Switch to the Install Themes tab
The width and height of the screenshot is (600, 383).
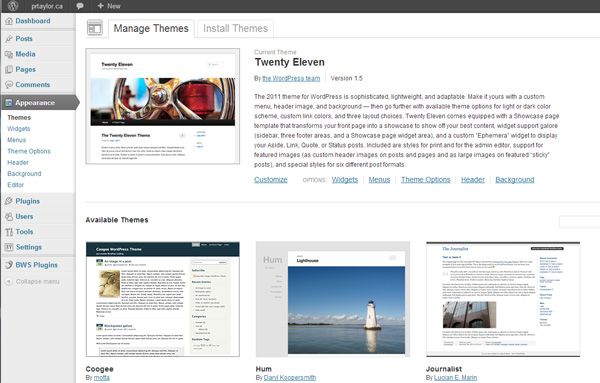tap(235, 29)
